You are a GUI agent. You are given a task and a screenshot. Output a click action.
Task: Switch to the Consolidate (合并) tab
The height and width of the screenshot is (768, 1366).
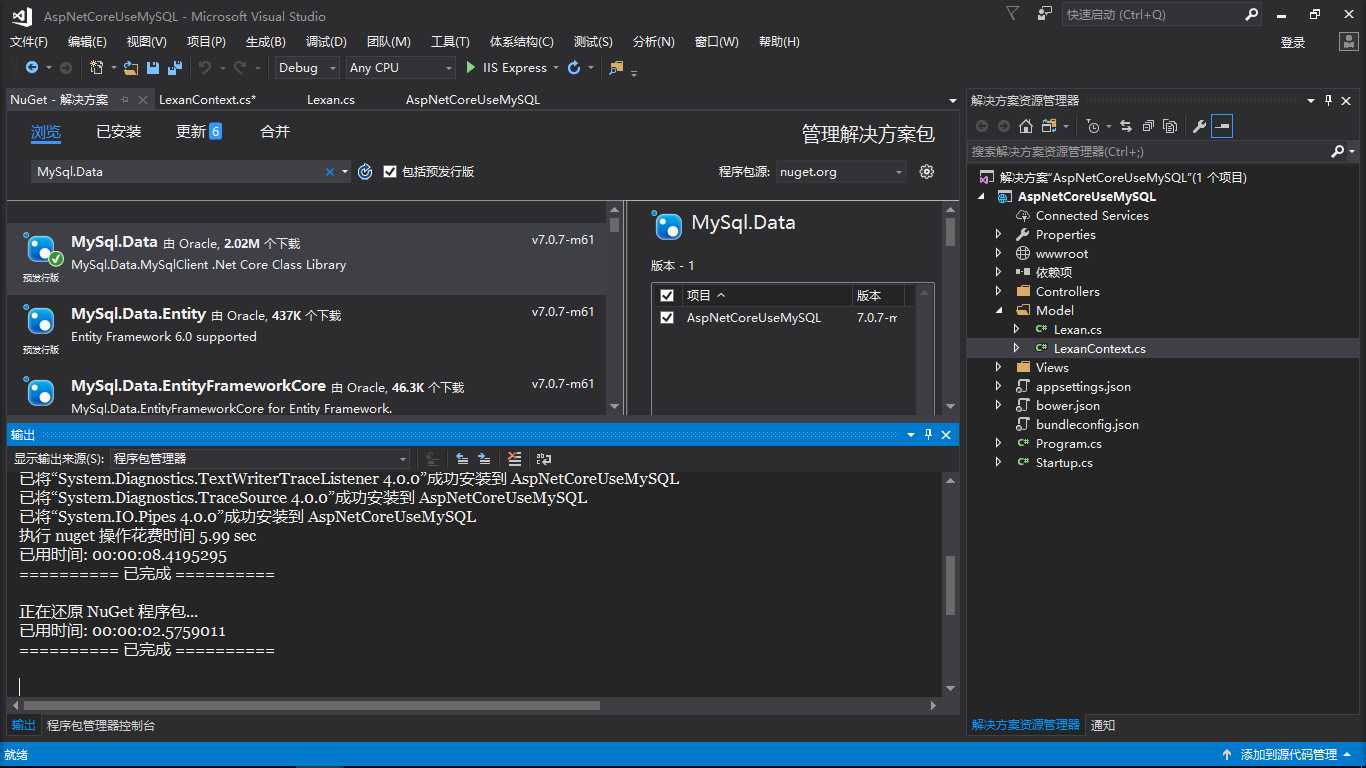pyautogui.click(x=275, y=132)
